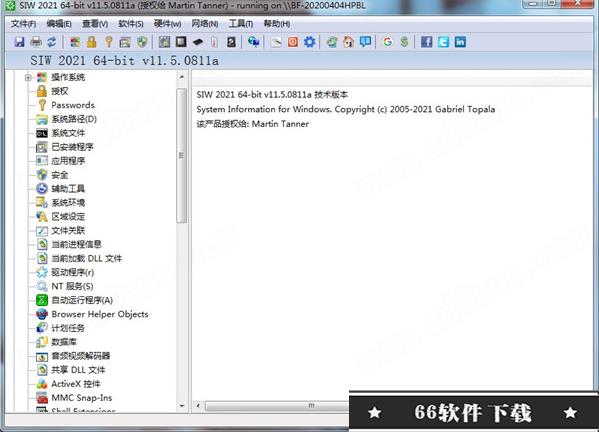This screenshot has height=432, width=599.
Task: Select the MMC Snap-Ins tree item
Action: [x=82, y=398]
